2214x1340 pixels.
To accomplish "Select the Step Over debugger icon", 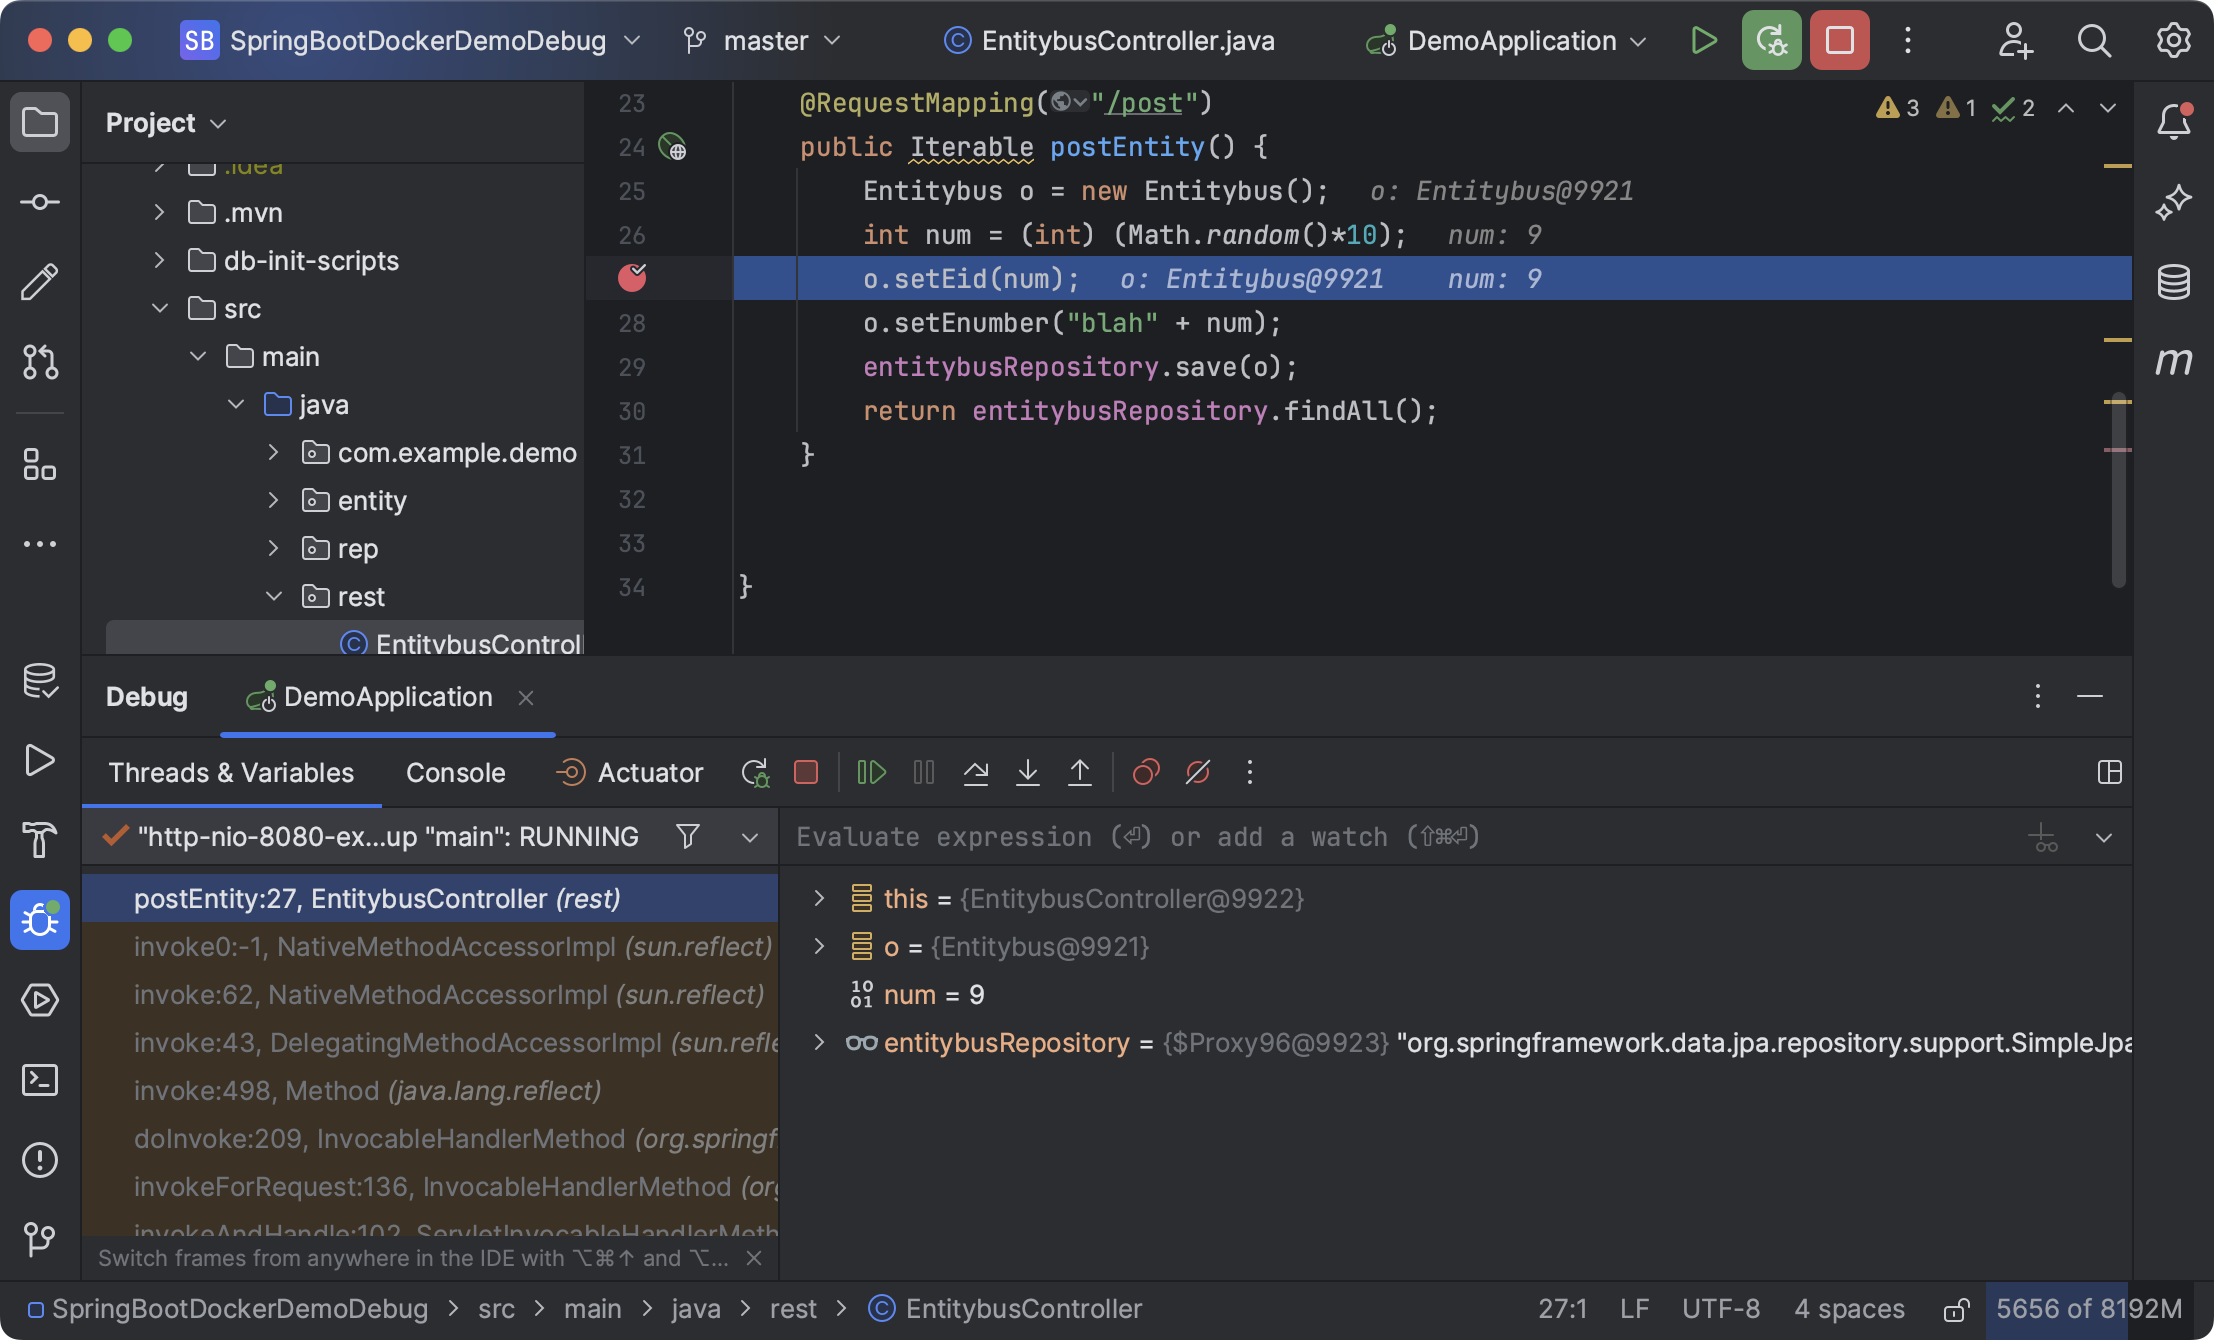I will coord(976,772).
